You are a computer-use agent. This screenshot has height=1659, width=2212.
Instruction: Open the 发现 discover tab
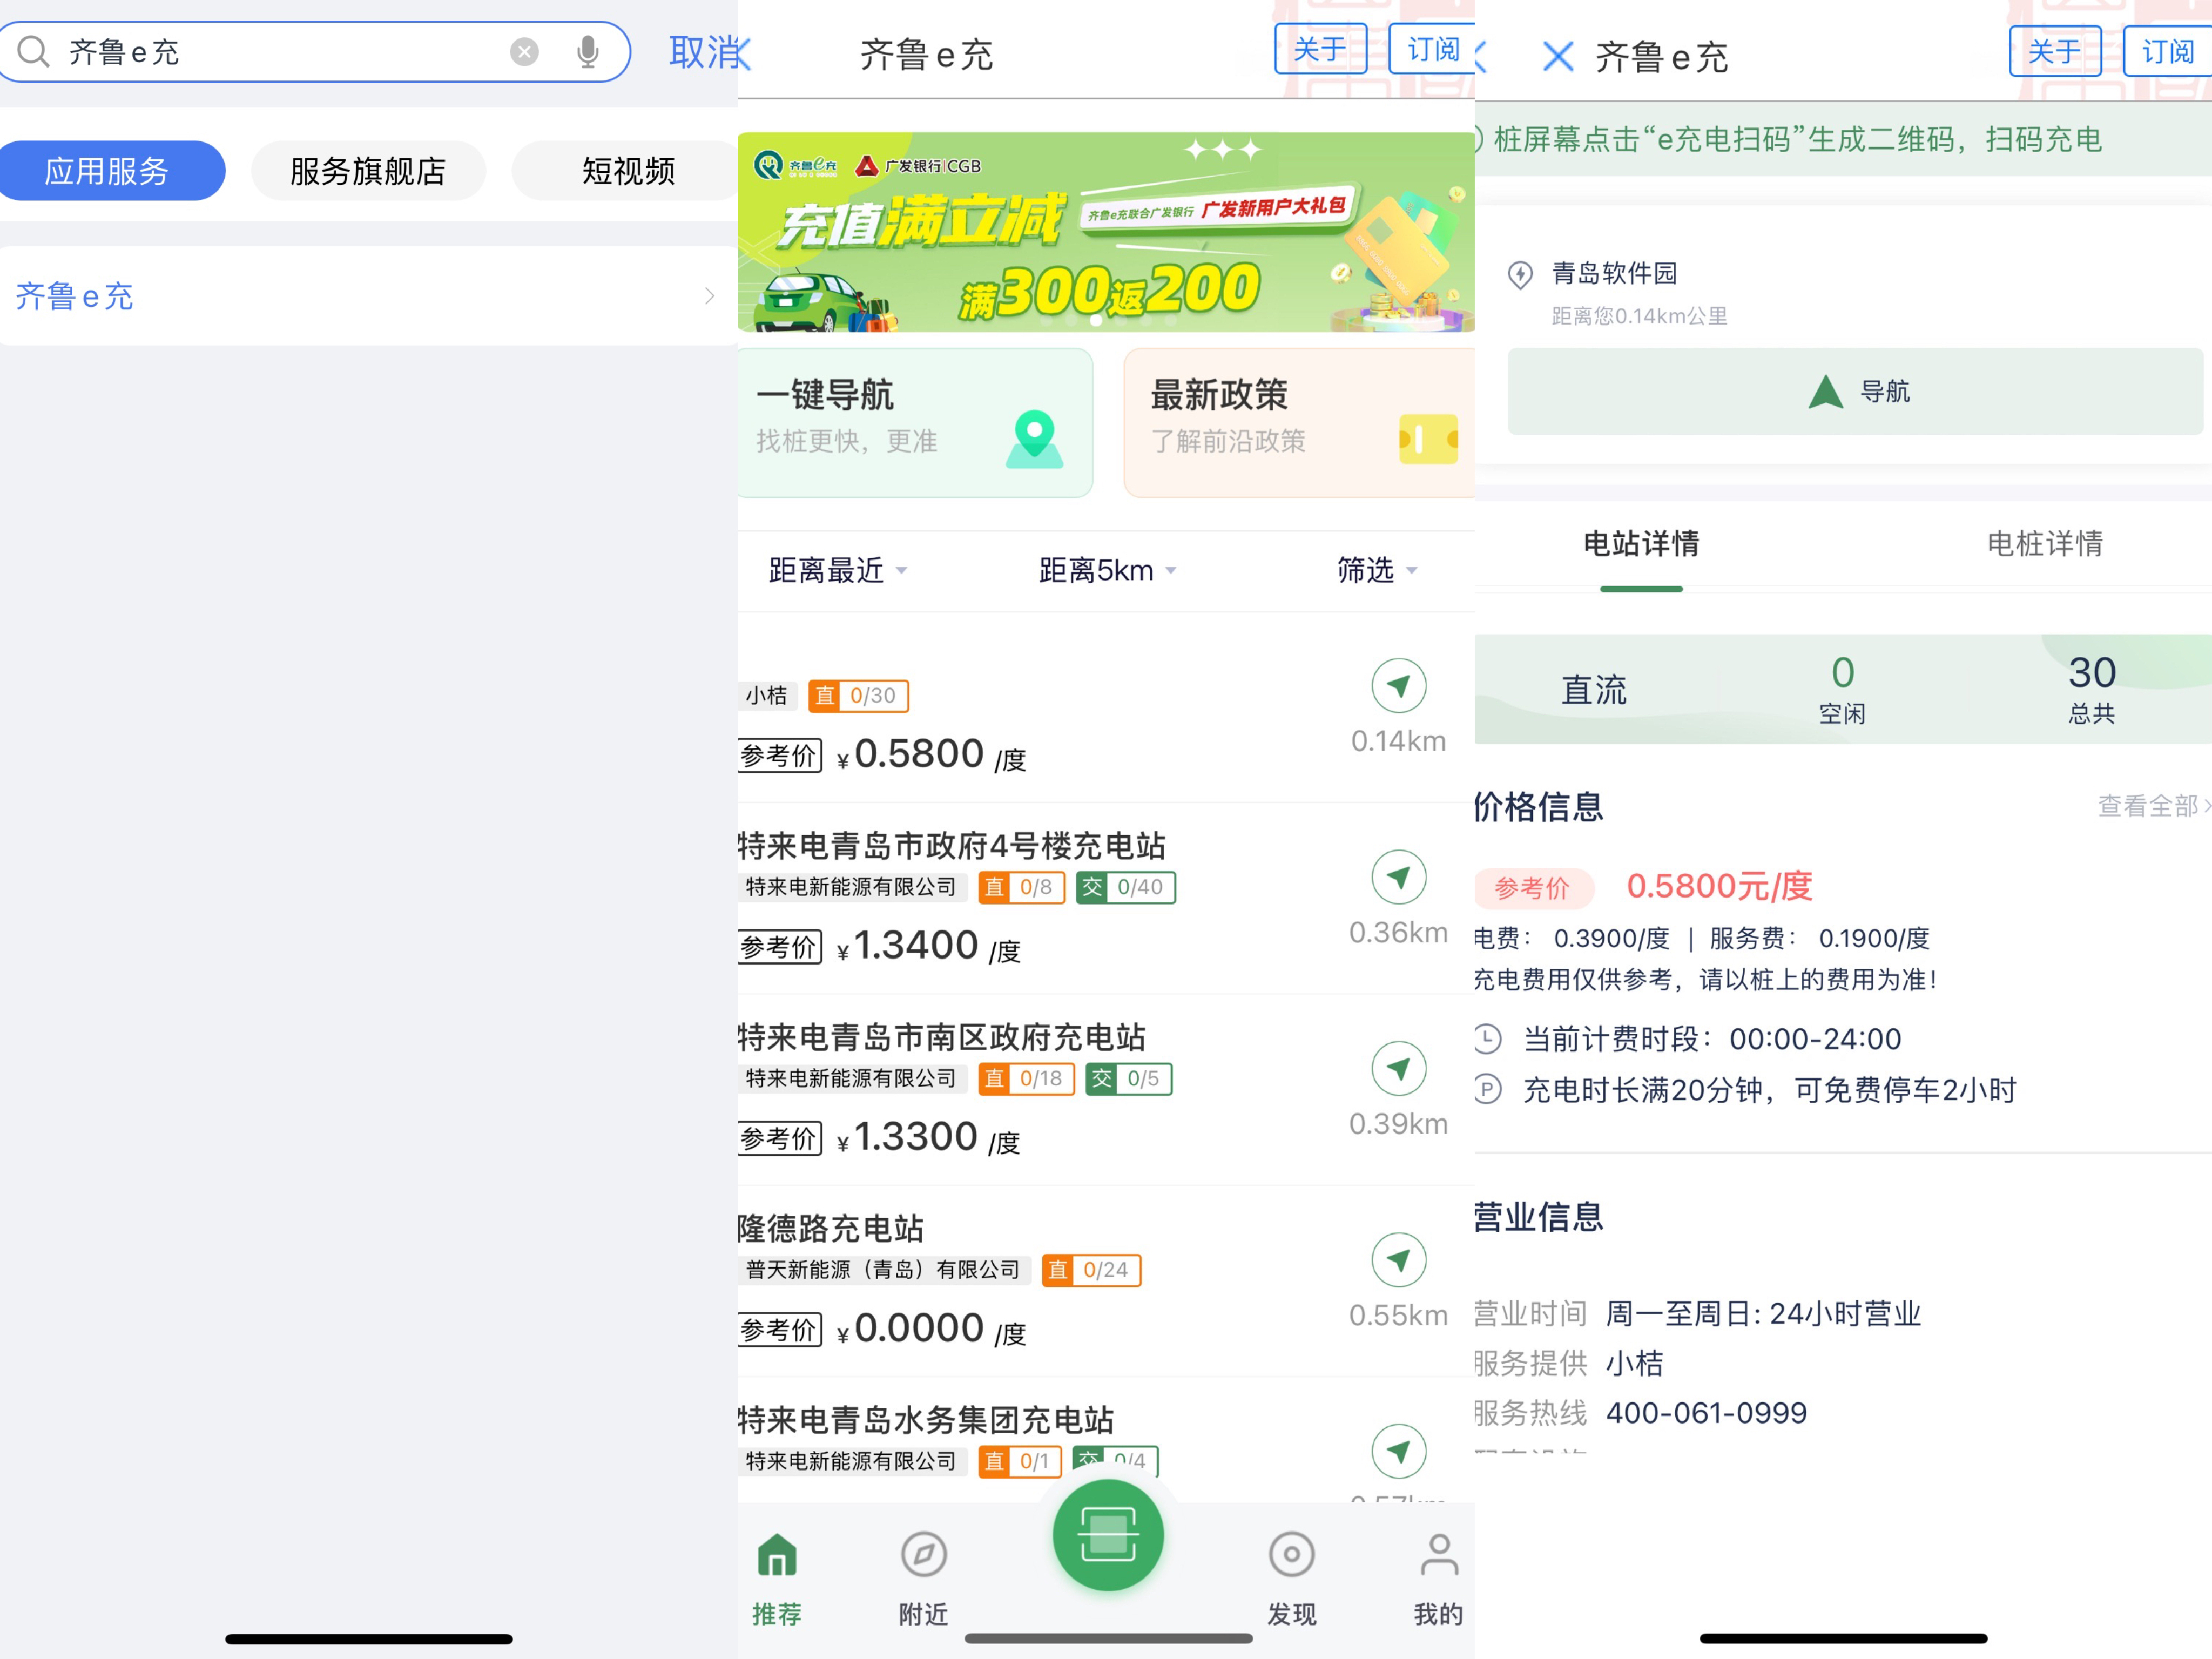pos(1292,1579)
